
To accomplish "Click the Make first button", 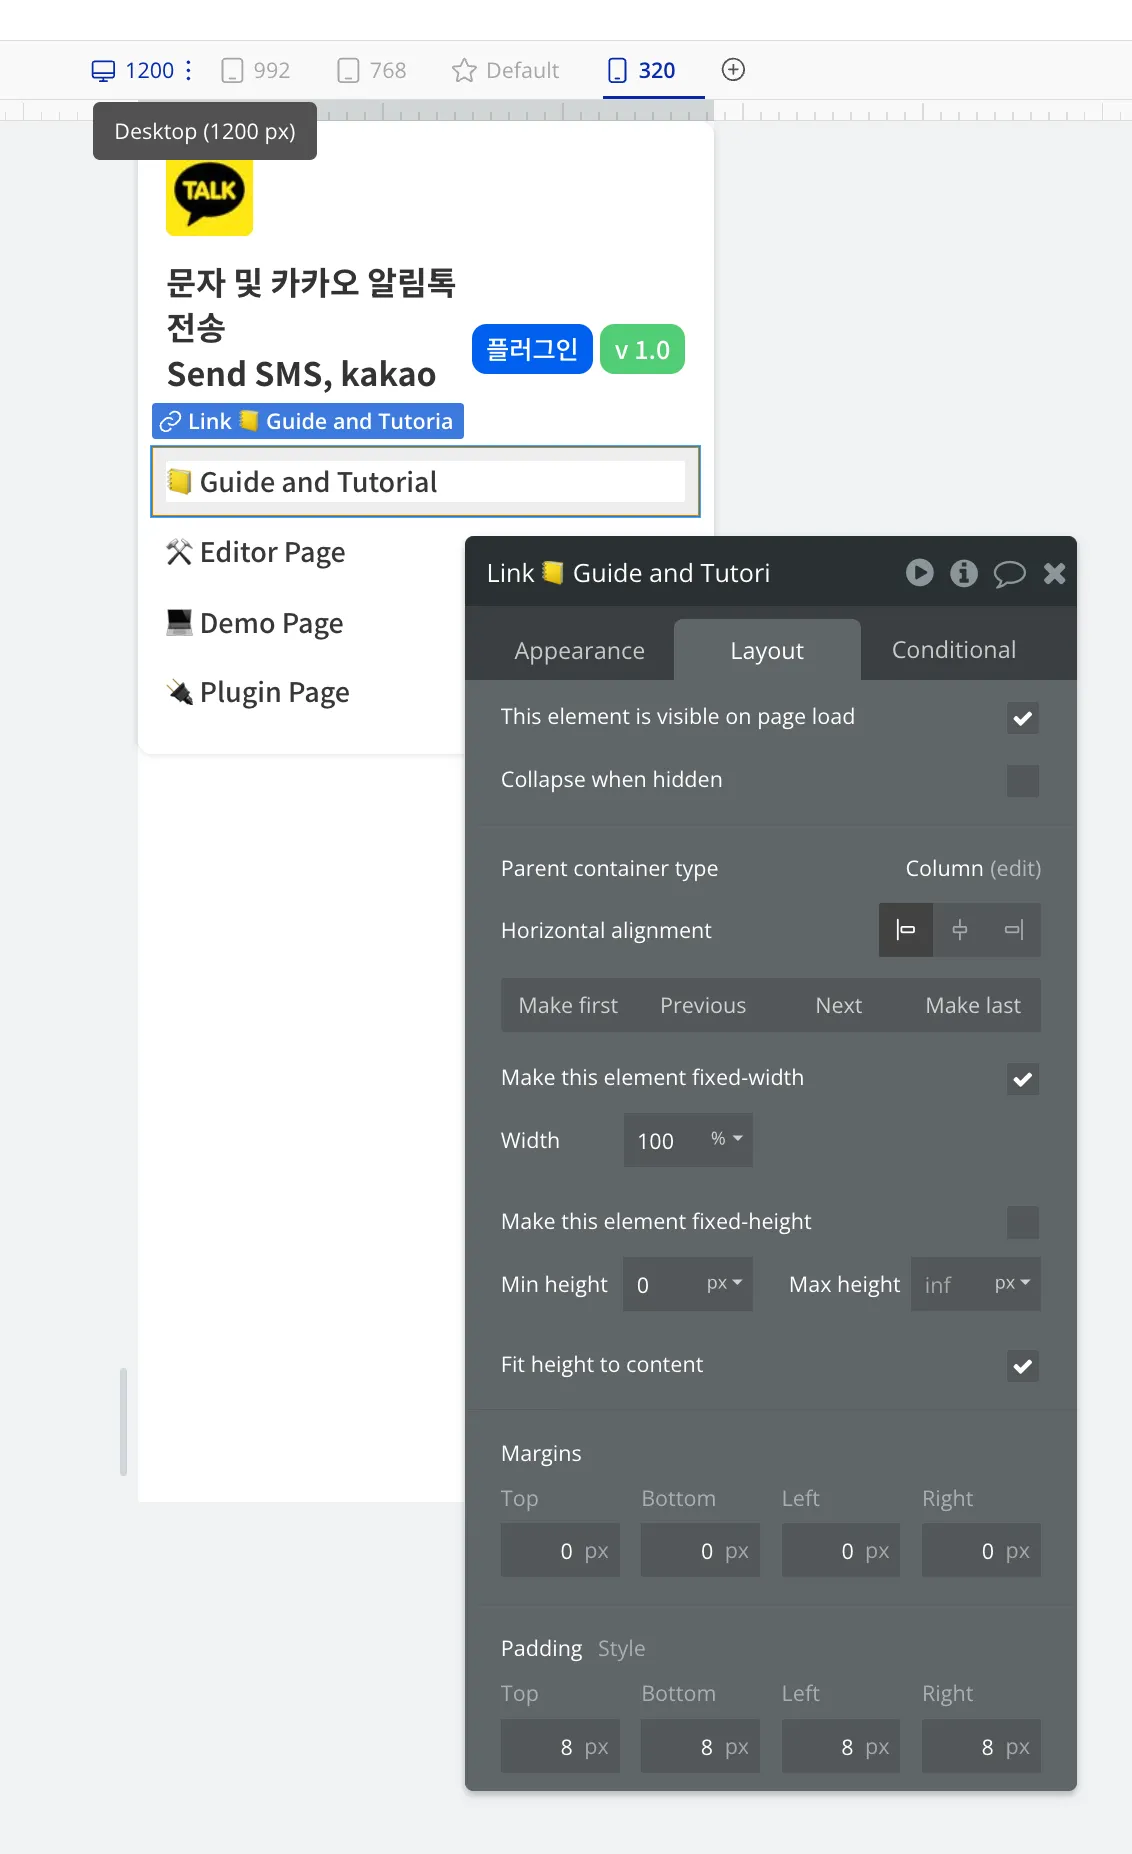I will [x=568, y=1005].
